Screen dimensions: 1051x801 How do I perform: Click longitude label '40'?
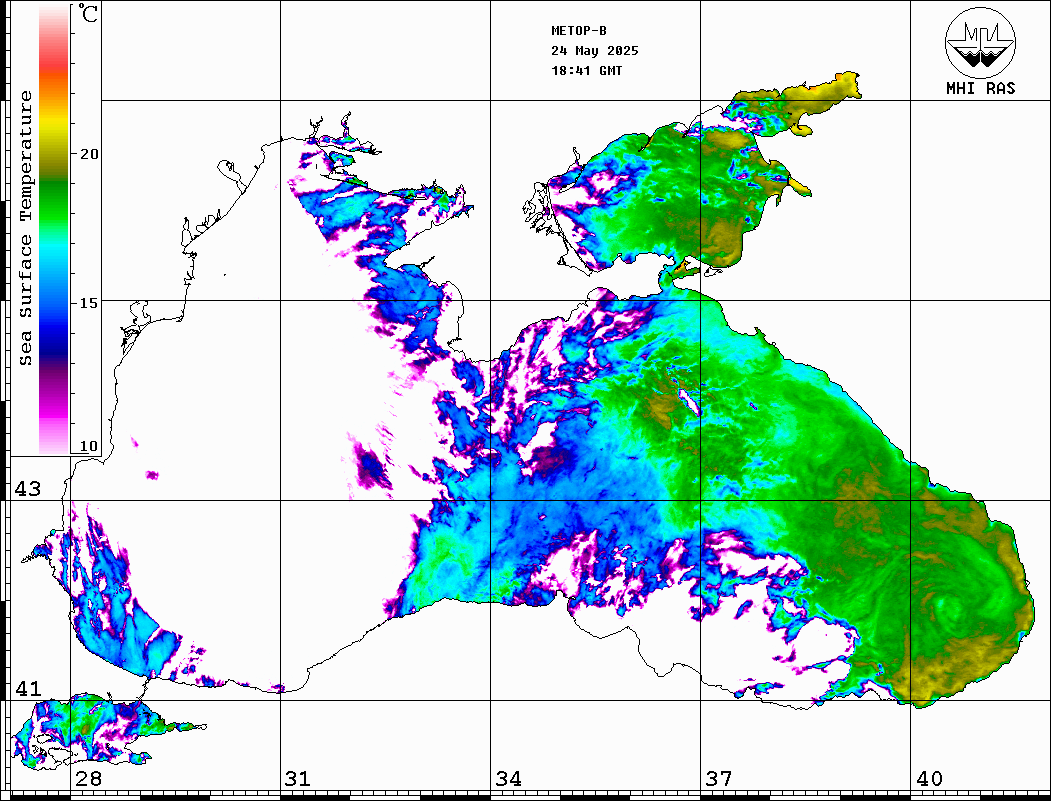click(x=929, y=779)
